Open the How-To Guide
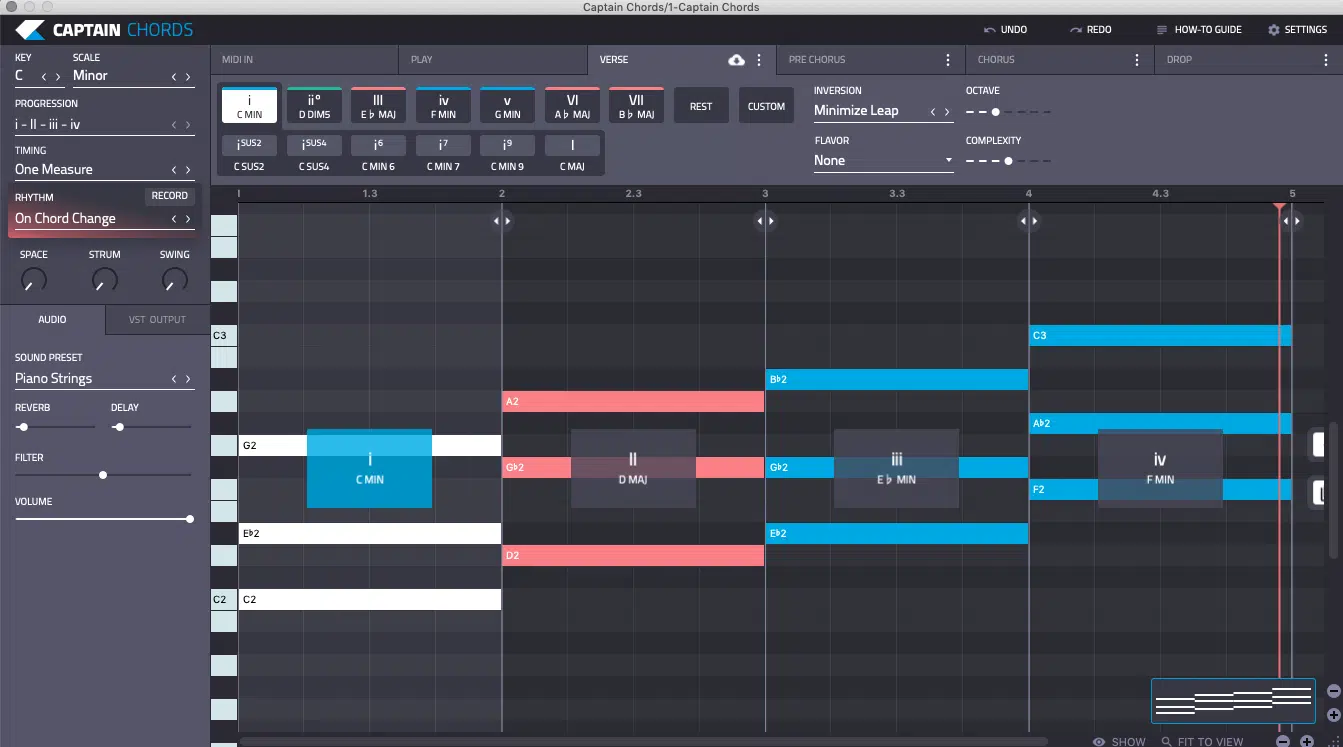1343x747 pixels. pos(1199,30)
